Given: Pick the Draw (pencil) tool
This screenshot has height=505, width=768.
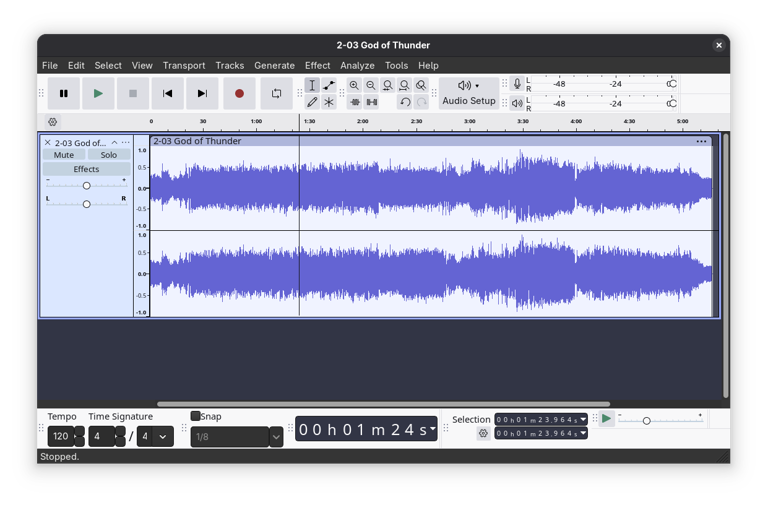Looking at the screenshot, I should tap(312, 102).
